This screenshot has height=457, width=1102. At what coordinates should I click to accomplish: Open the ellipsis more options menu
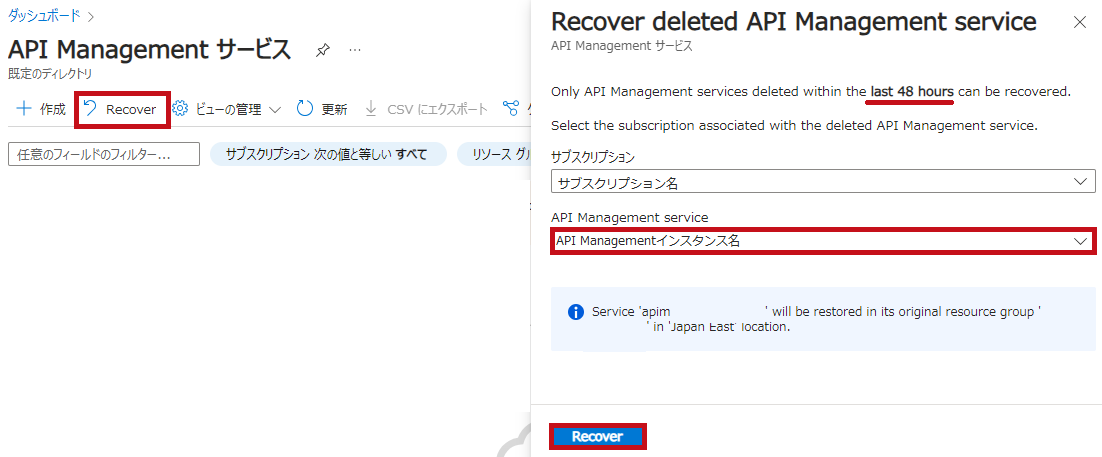coord(355,51)
